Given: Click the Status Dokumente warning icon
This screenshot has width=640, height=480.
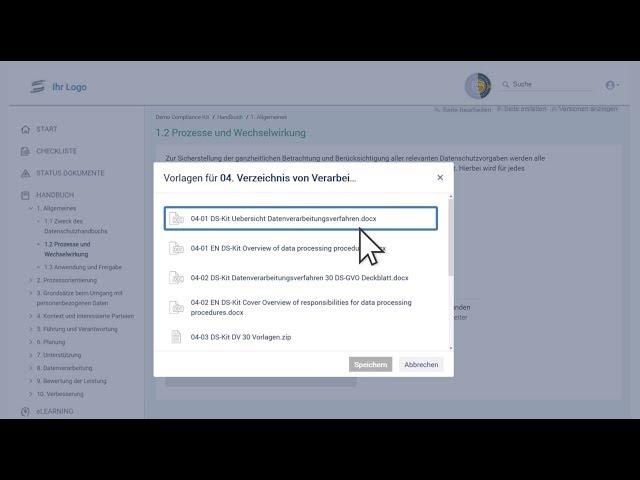Looking at the screenshot, I should (x=27, y=173).
